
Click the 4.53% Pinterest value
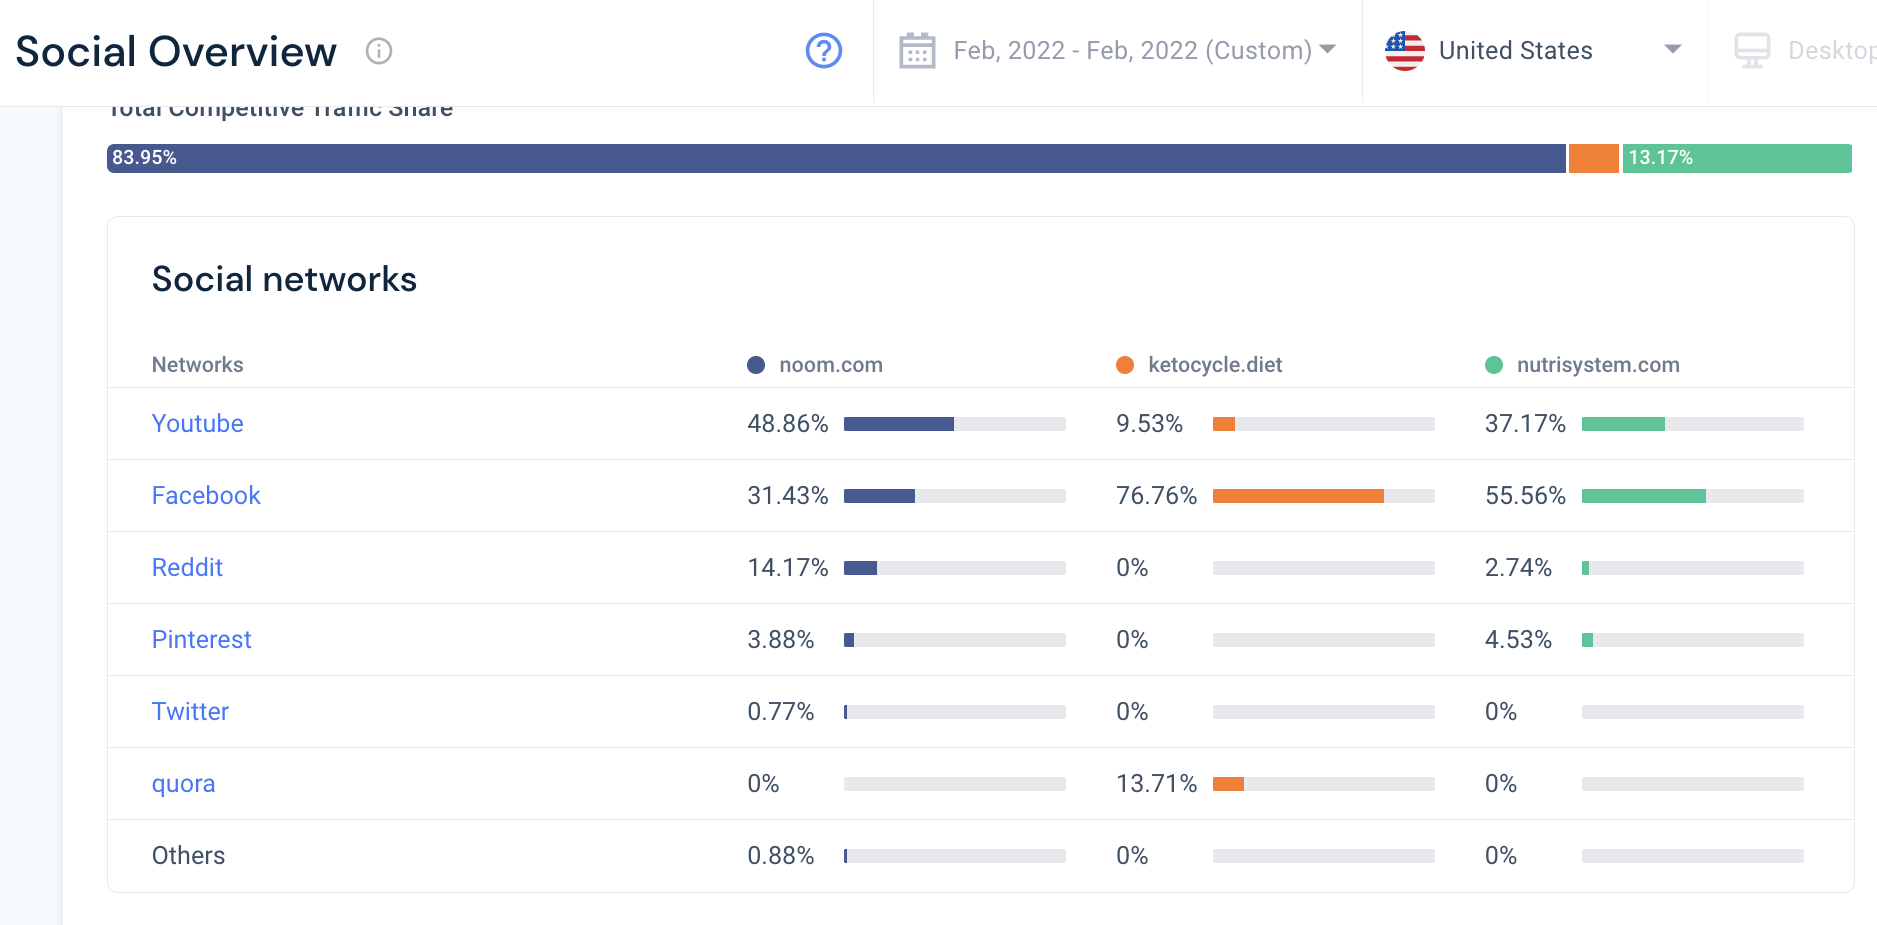coord(1518,640)
